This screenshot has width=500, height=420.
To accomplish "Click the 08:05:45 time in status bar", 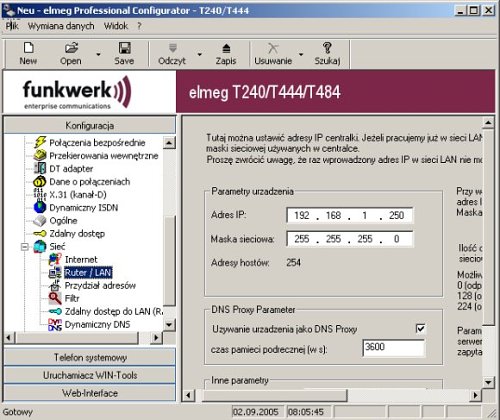I will coord(306,412).
